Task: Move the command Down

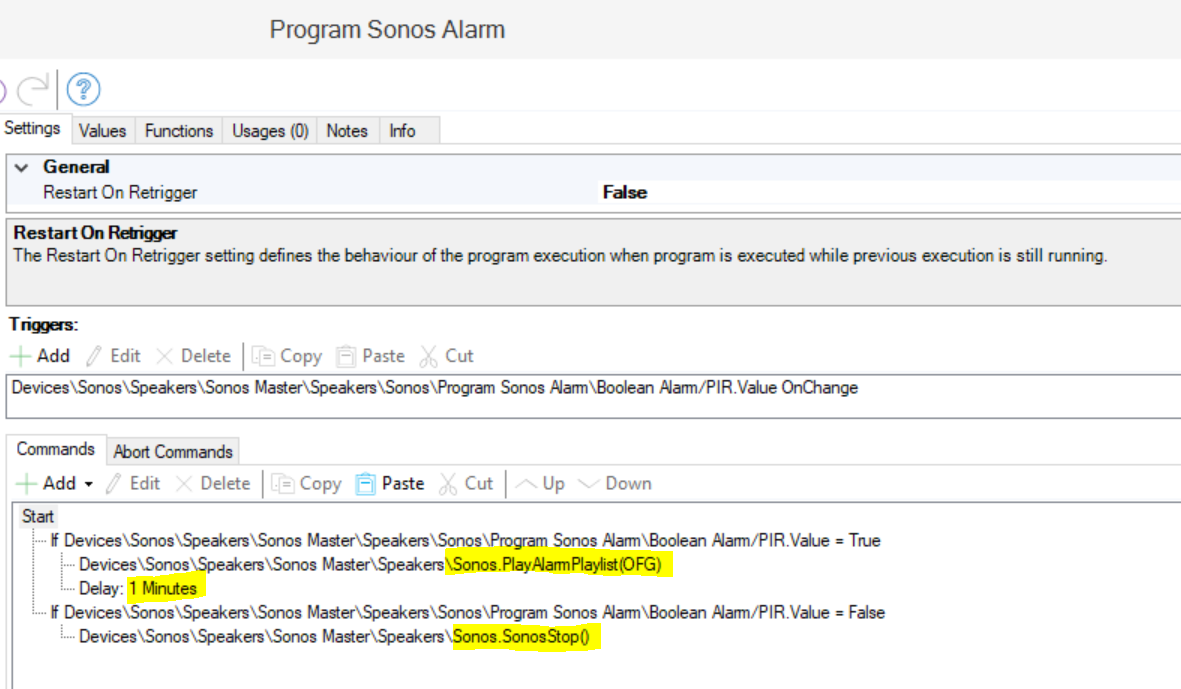Action: pyautogui.click(x=615, y=484)
